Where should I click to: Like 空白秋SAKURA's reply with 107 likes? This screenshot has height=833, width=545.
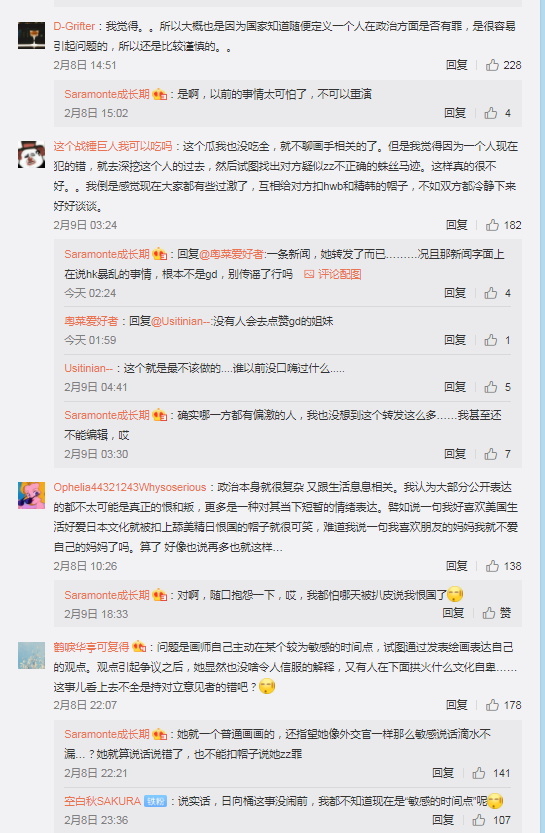click(x=491, y=820)
